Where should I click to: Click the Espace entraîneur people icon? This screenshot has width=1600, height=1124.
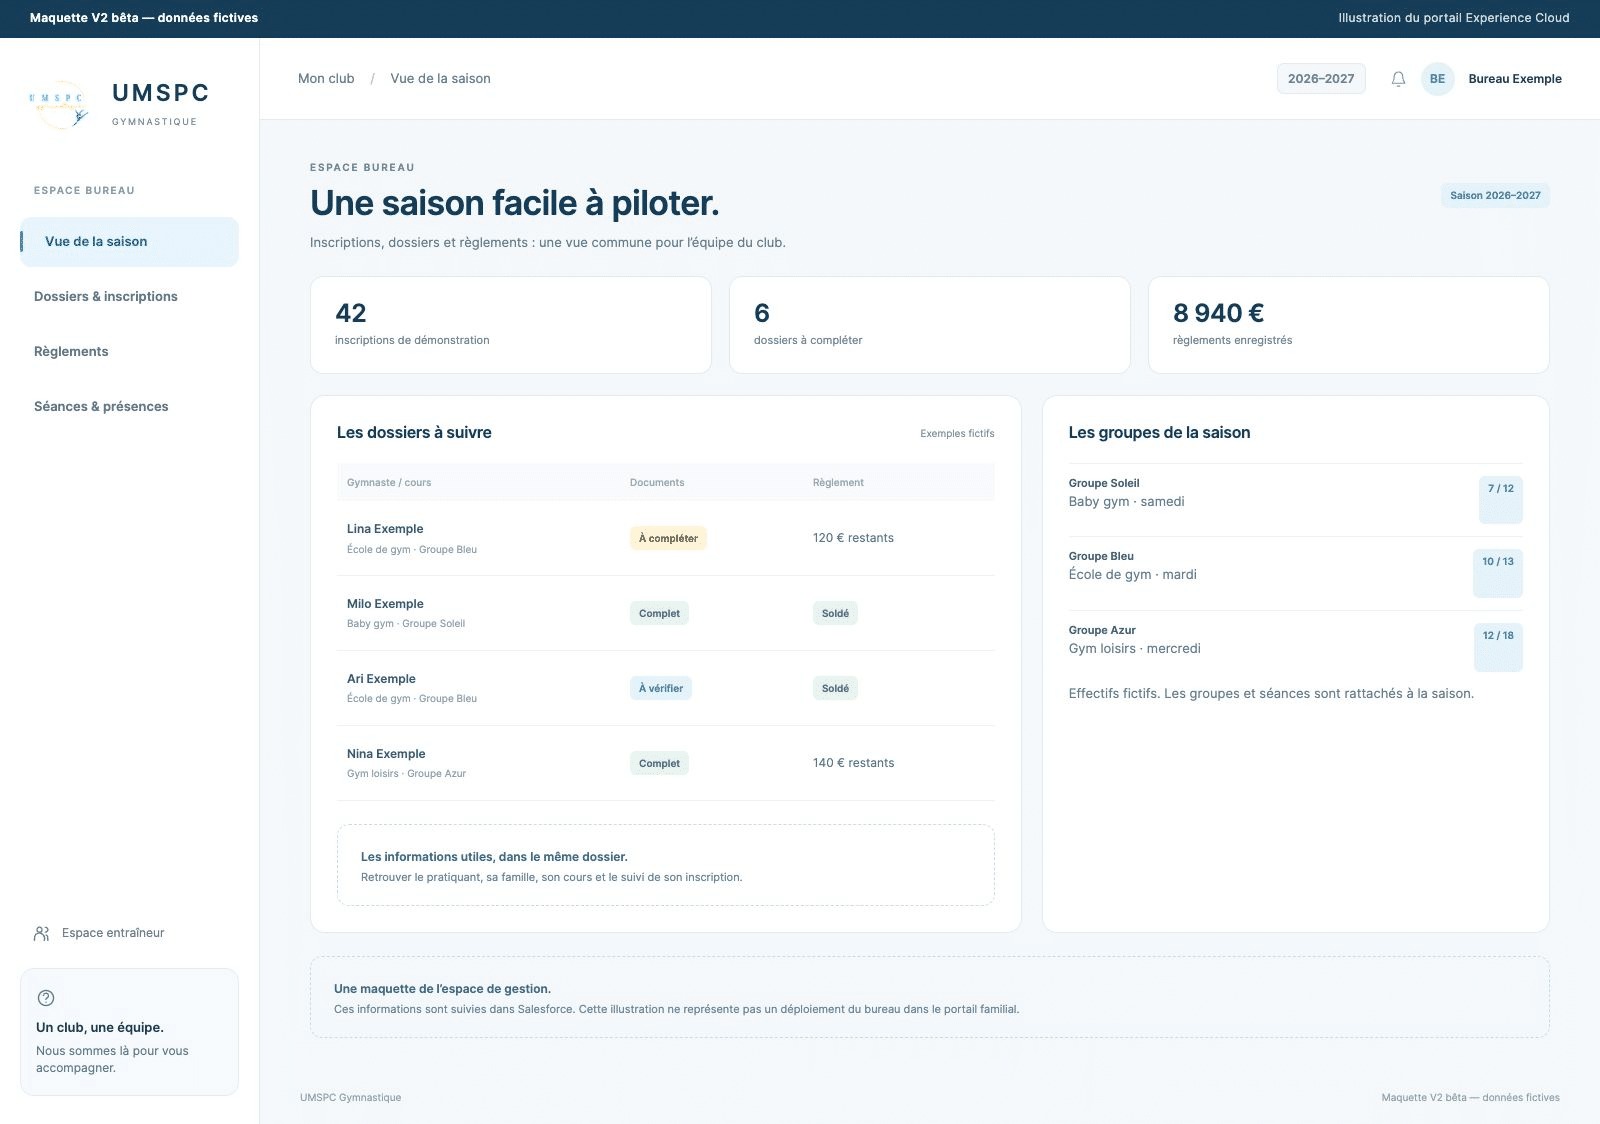tap(41, 933)
